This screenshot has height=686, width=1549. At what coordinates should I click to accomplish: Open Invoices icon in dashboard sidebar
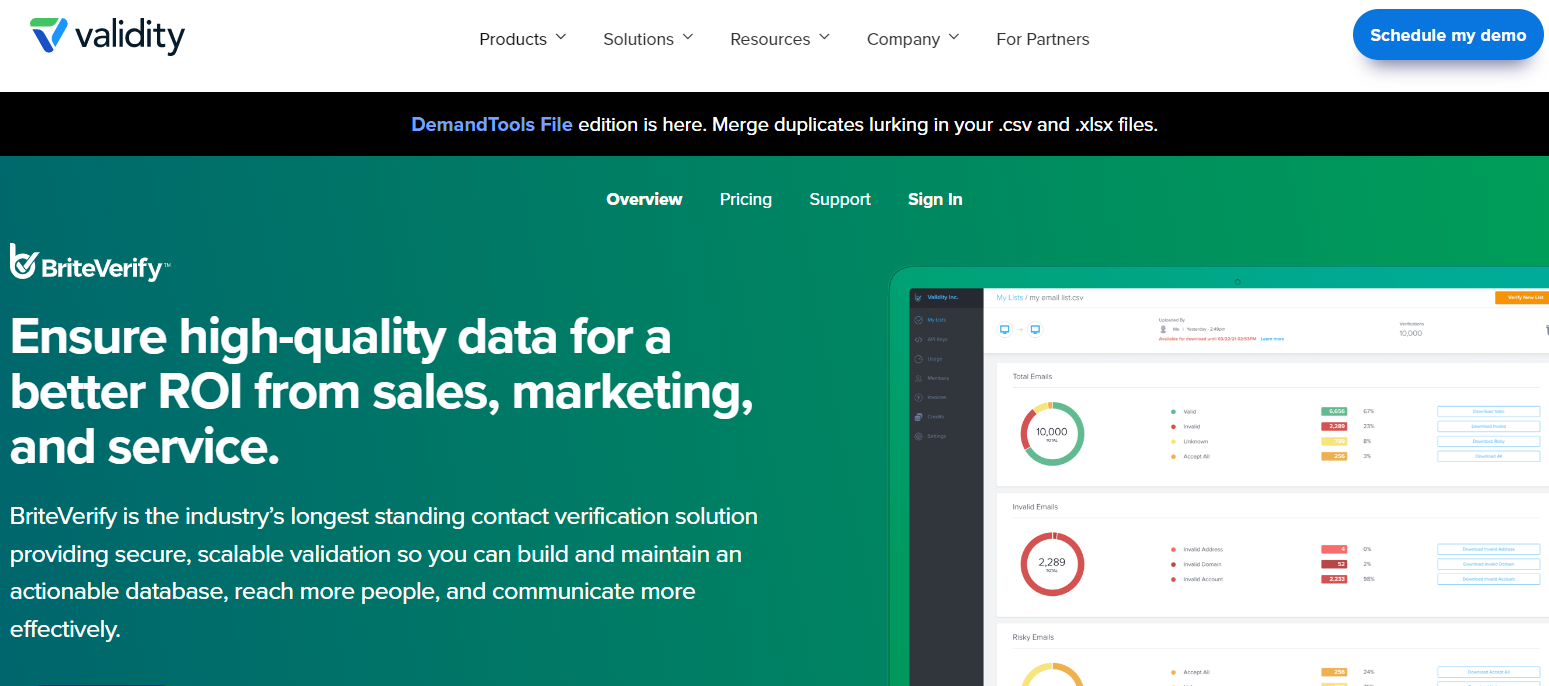pyautogui.click(x=918, y=397)
